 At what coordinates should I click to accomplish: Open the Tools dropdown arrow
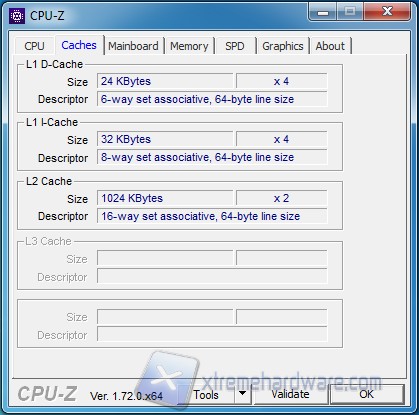point(243,394)
